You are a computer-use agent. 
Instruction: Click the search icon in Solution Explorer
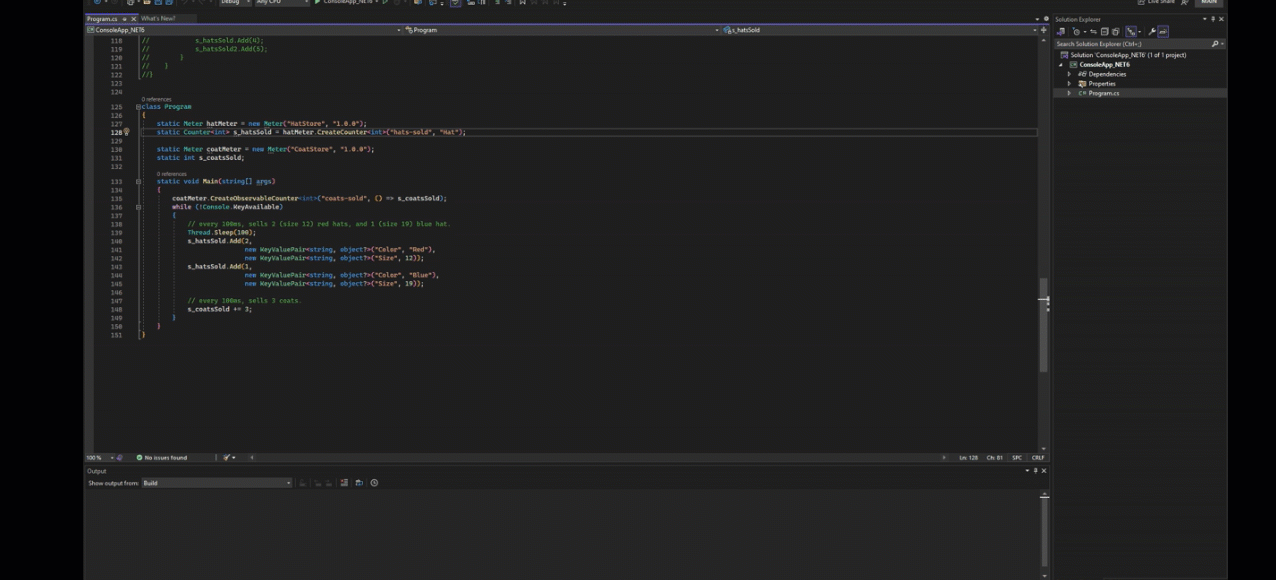(x=1215, y=44)
